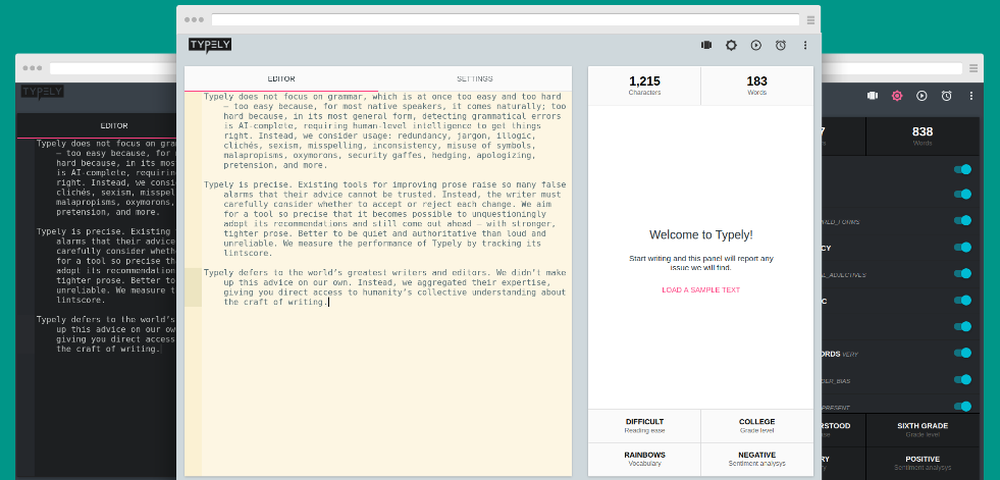Click LOAD A SAMPLE TEXT link
Image resolution: width=1000 pixels, height=480 pixels.
point(700,290)
